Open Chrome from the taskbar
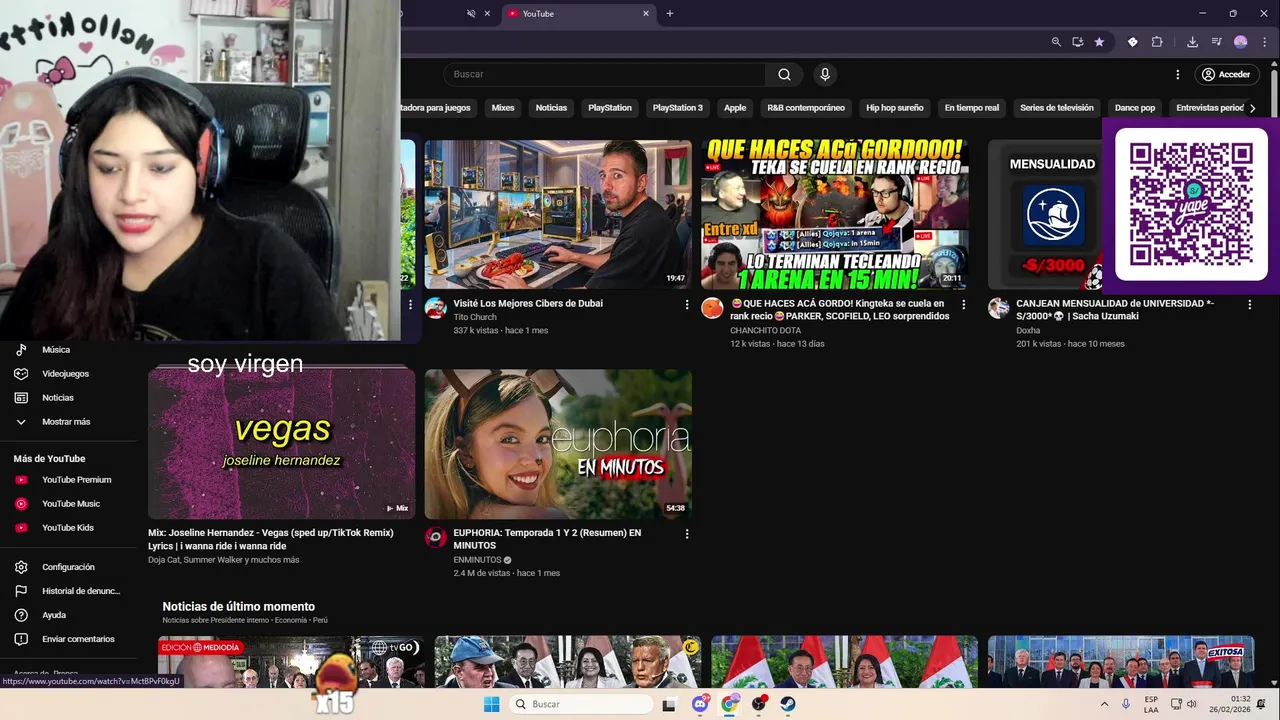 729,704
